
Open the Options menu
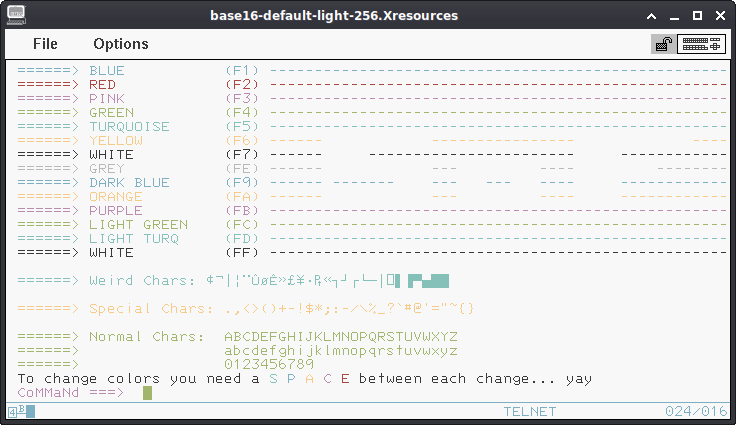[121, 44]
